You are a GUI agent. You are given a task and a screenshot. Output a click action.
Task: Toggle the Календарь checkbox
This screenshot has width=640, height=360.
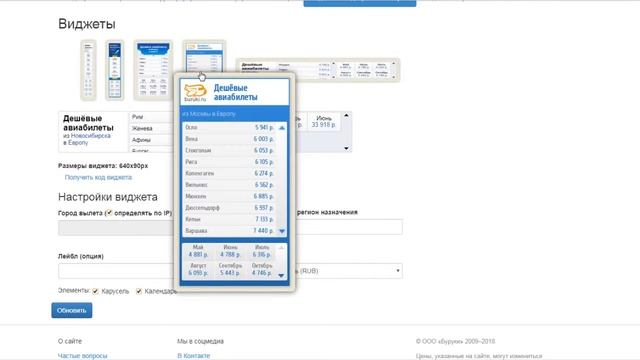click(x=139, y=291)
